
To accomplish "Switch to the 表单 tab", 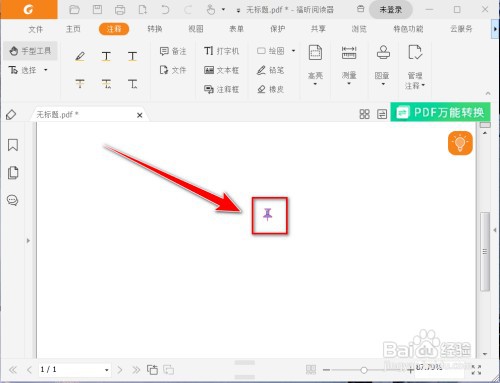I will 236,29.
